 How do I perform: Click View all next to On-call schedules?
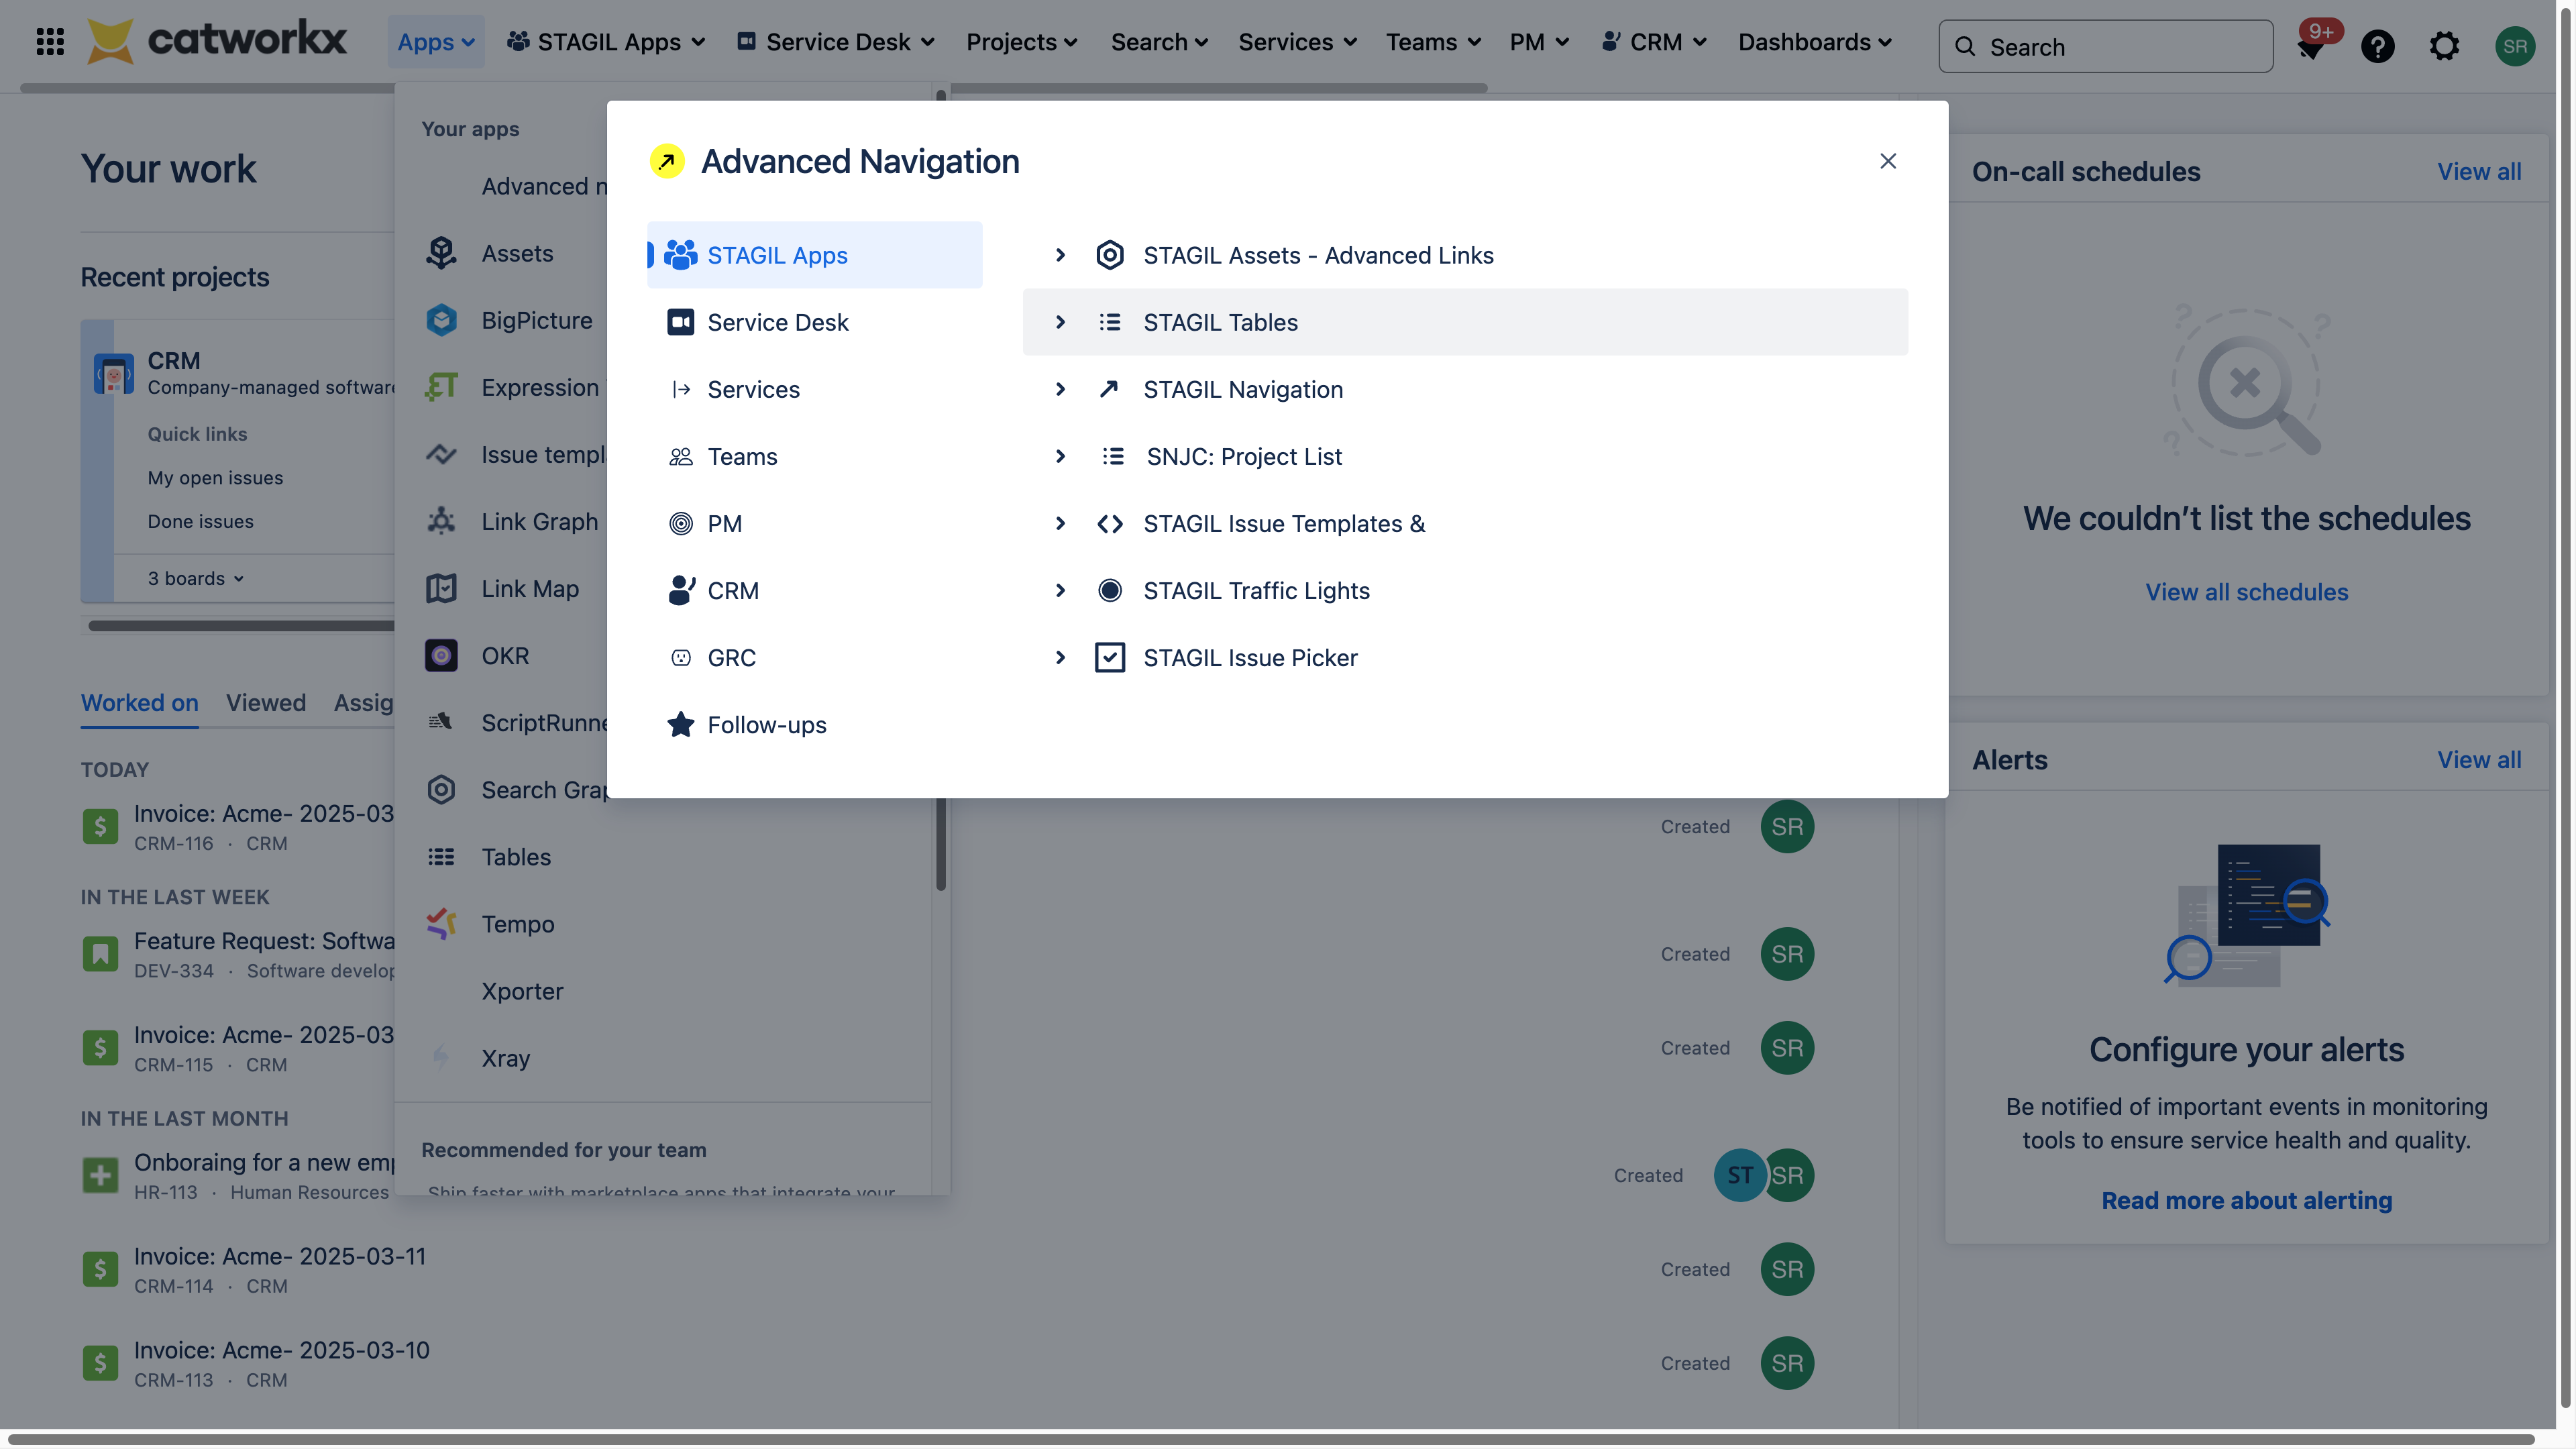[2478, 171]
